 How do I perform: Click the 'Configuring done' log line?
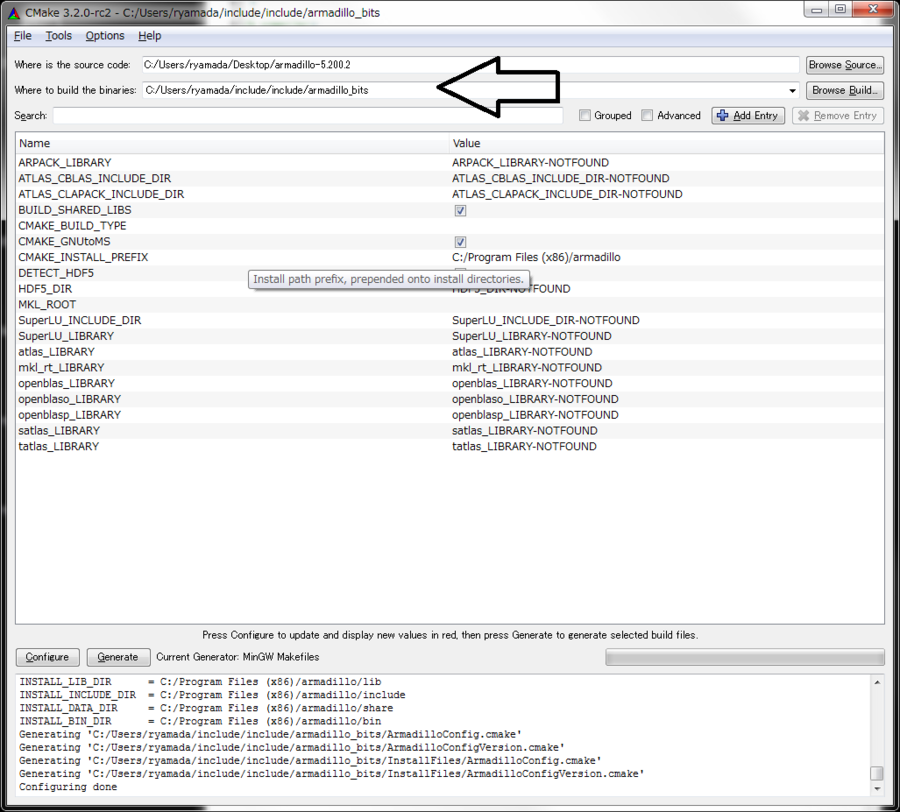[68, 787]
